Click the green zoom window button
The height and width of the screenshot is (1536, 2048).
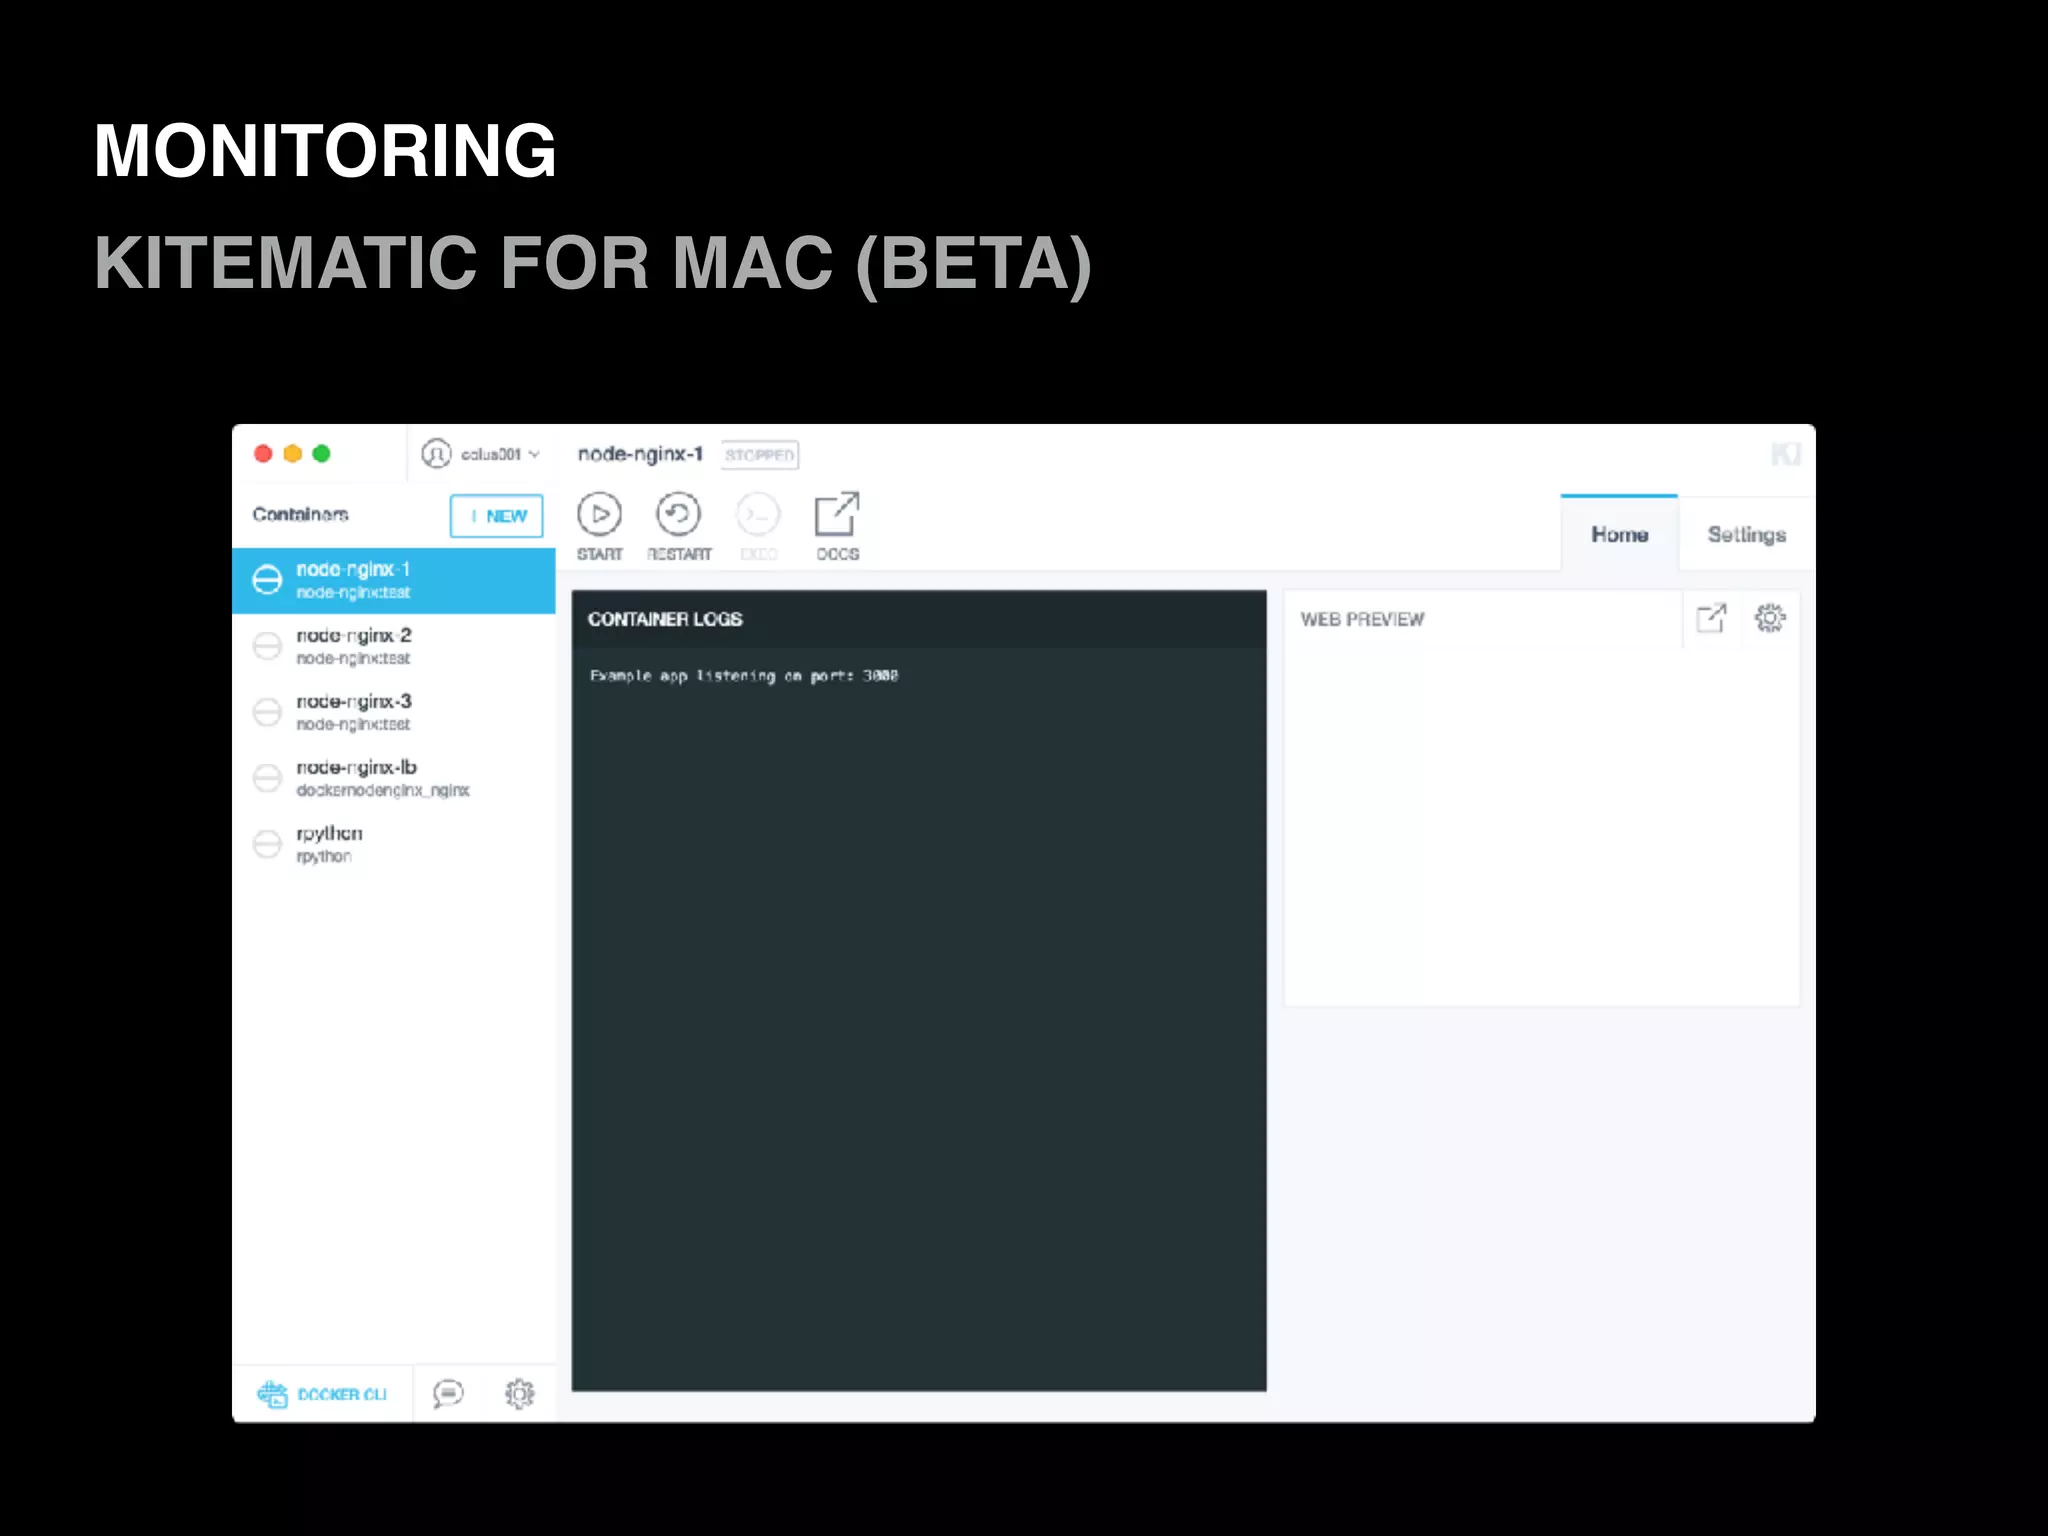point(321,454)
